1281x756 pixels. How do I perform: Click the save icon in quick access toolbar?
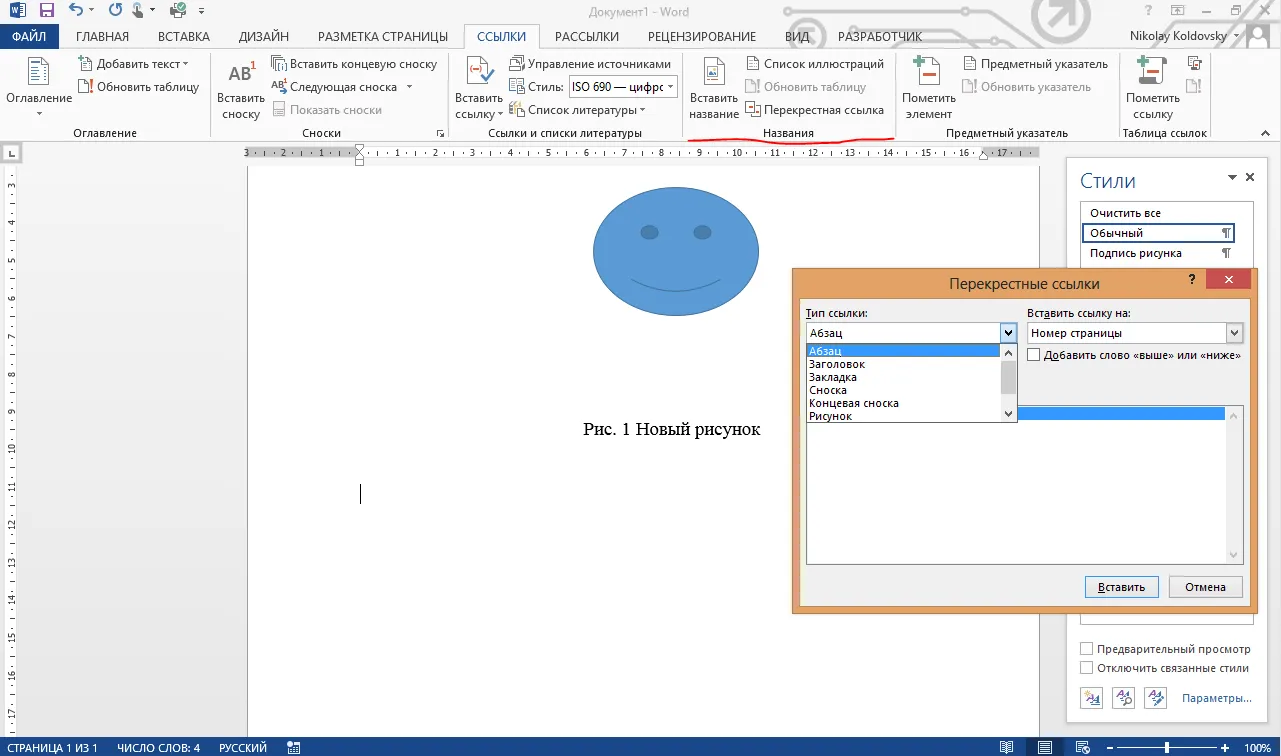pos(46,11)
